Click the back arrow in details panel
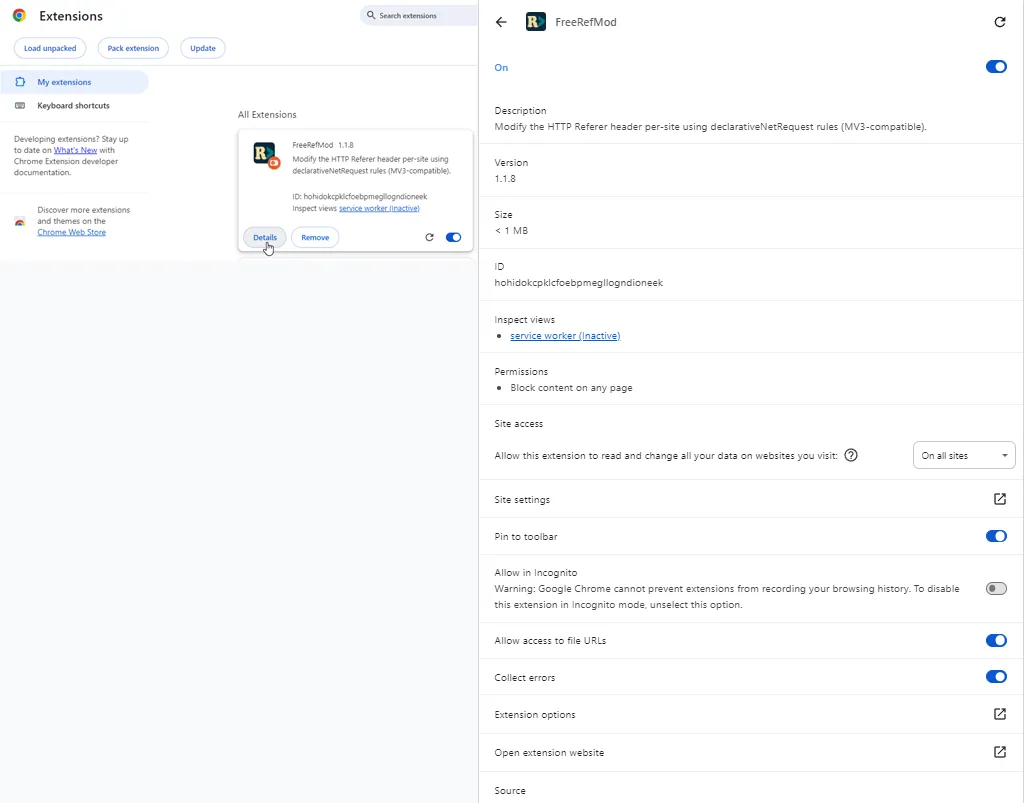The width and height of the screenshot is (1024, 803). [x=502, y=22]
